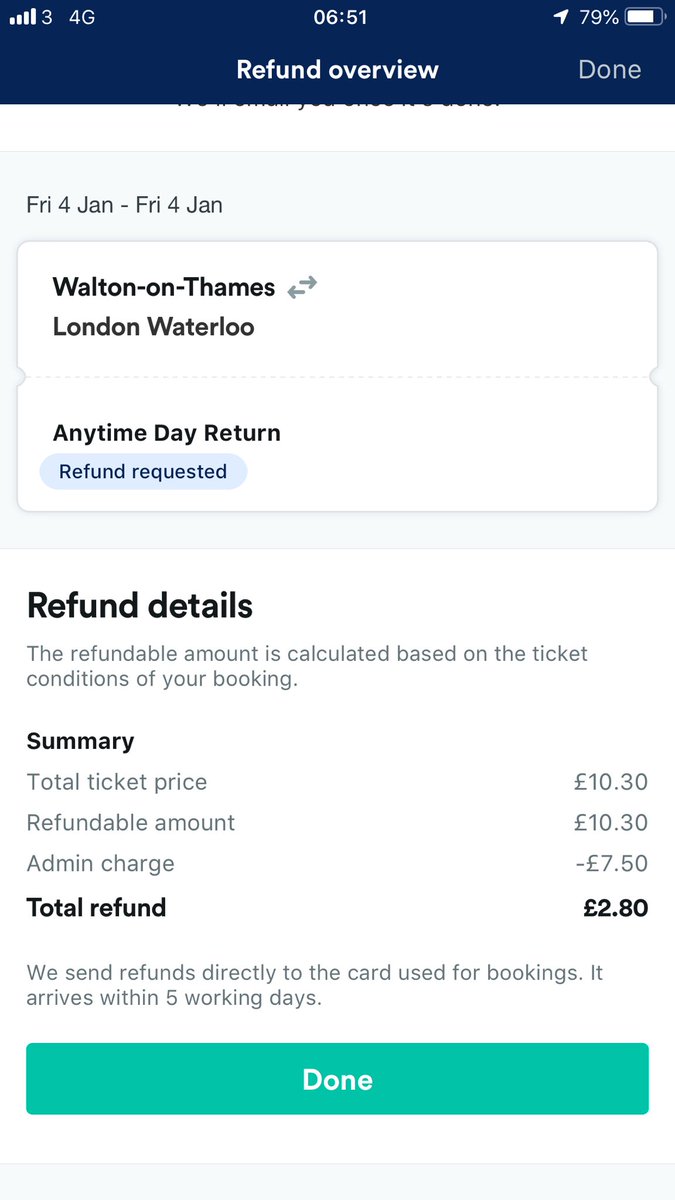Tap the location arrow status icon
Image resolution: width=675 pixels, height=1200 pixels.
(x=563, y=17)
